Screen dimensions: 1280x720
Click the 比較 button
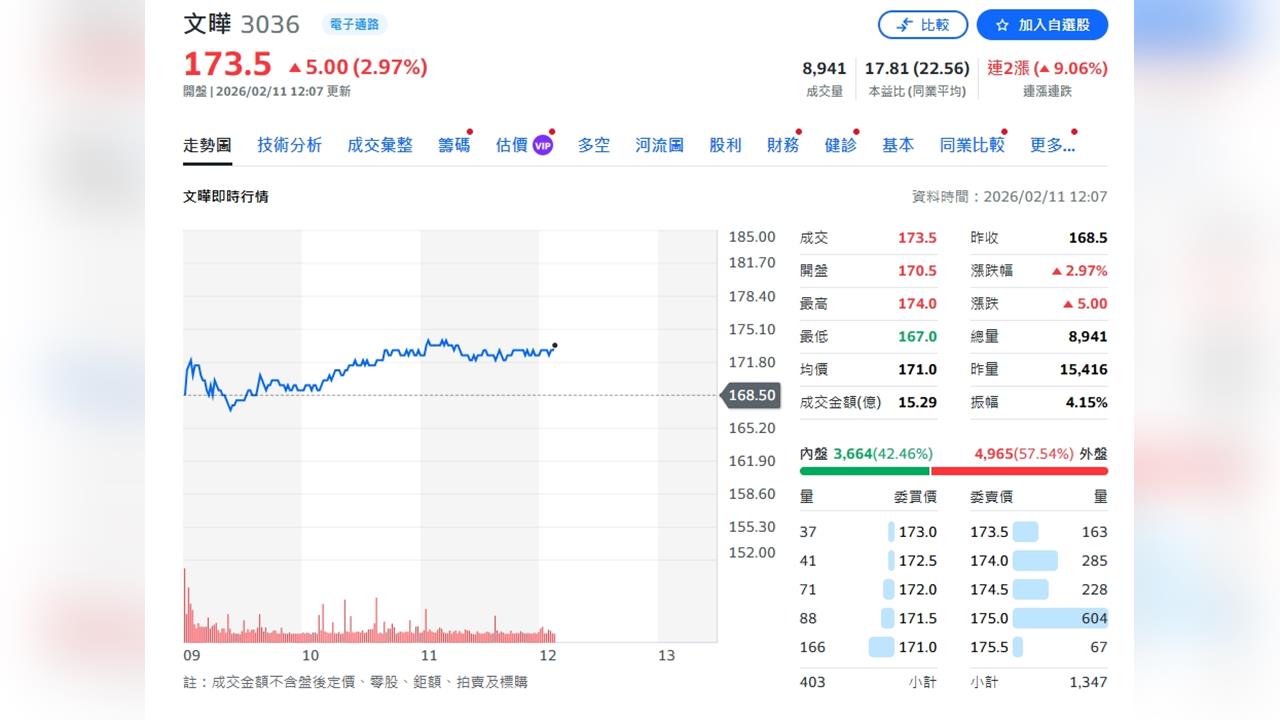922,25
